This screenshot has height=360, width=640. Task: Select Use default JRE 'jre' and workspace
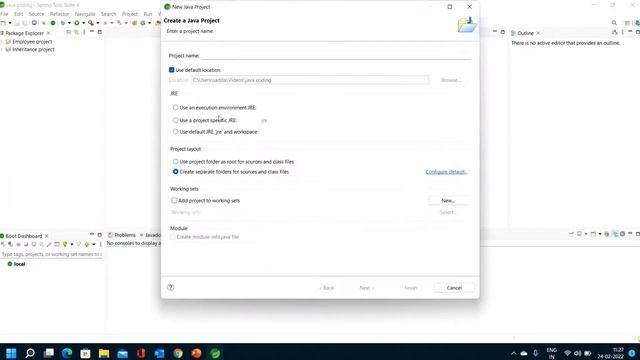pyautogui.click(x=176, y=131)
